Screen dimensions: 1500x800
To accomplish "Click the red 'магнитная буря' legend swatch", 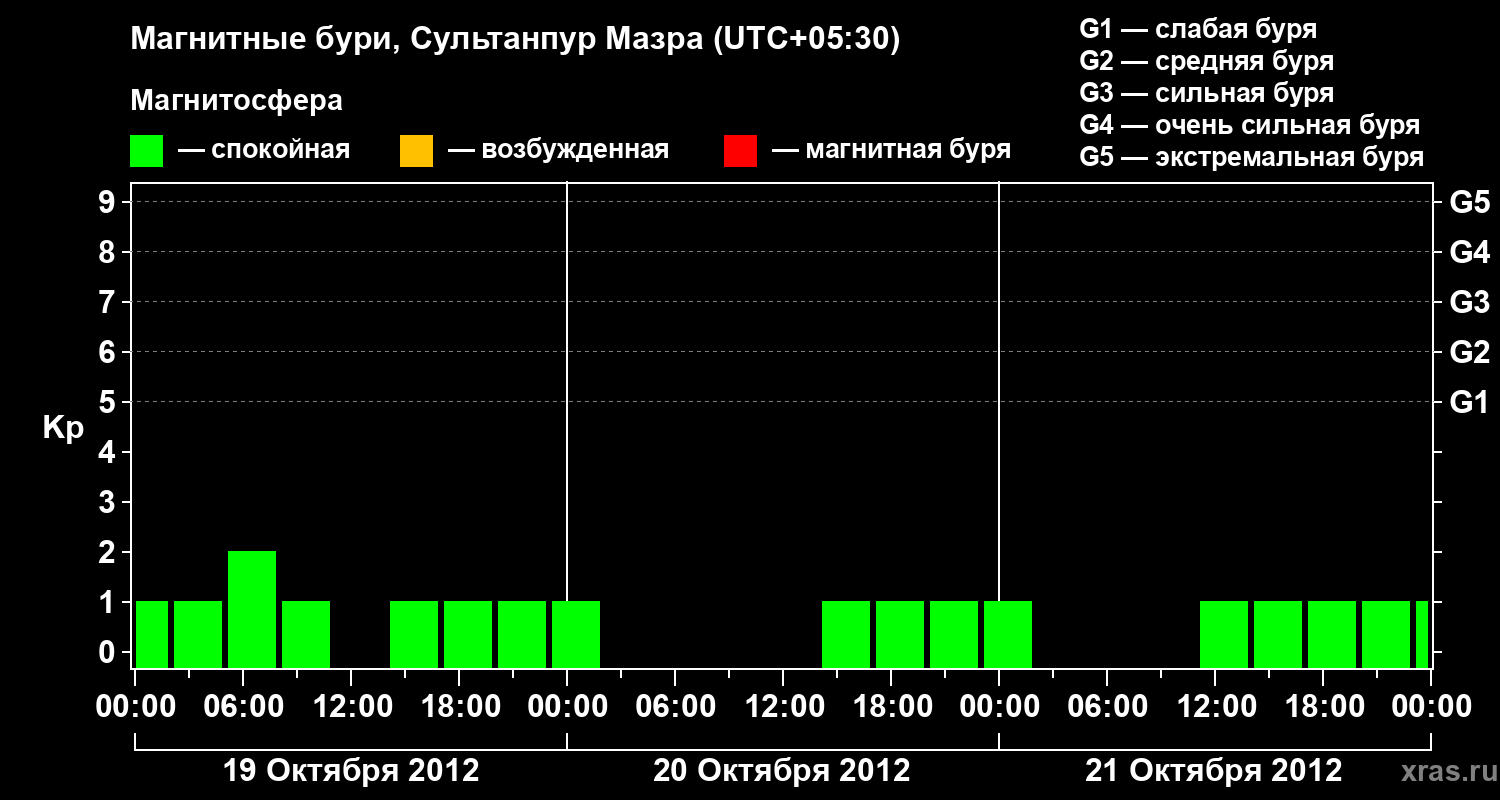I will [x=740, y=151].
